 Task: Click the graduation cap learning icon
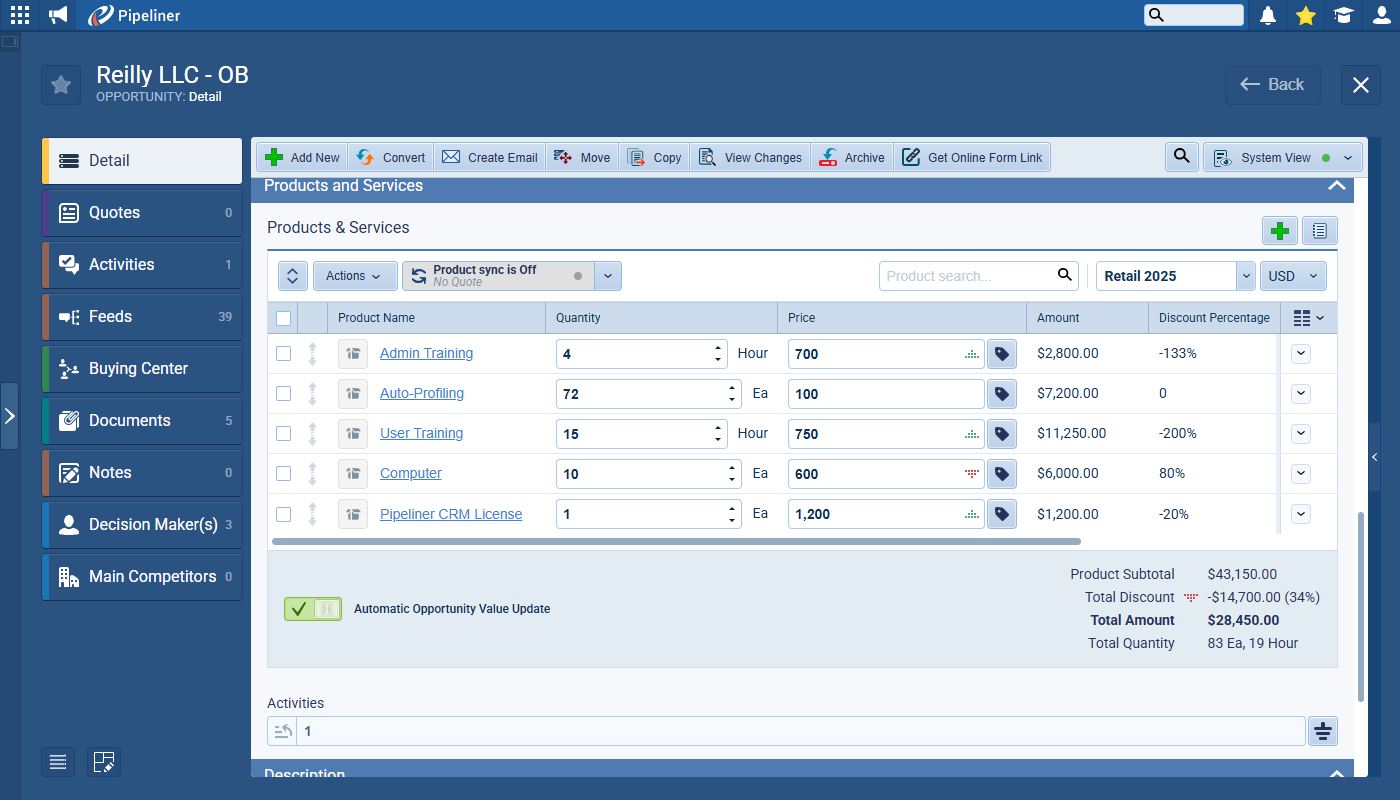(x=1343, y=15)
